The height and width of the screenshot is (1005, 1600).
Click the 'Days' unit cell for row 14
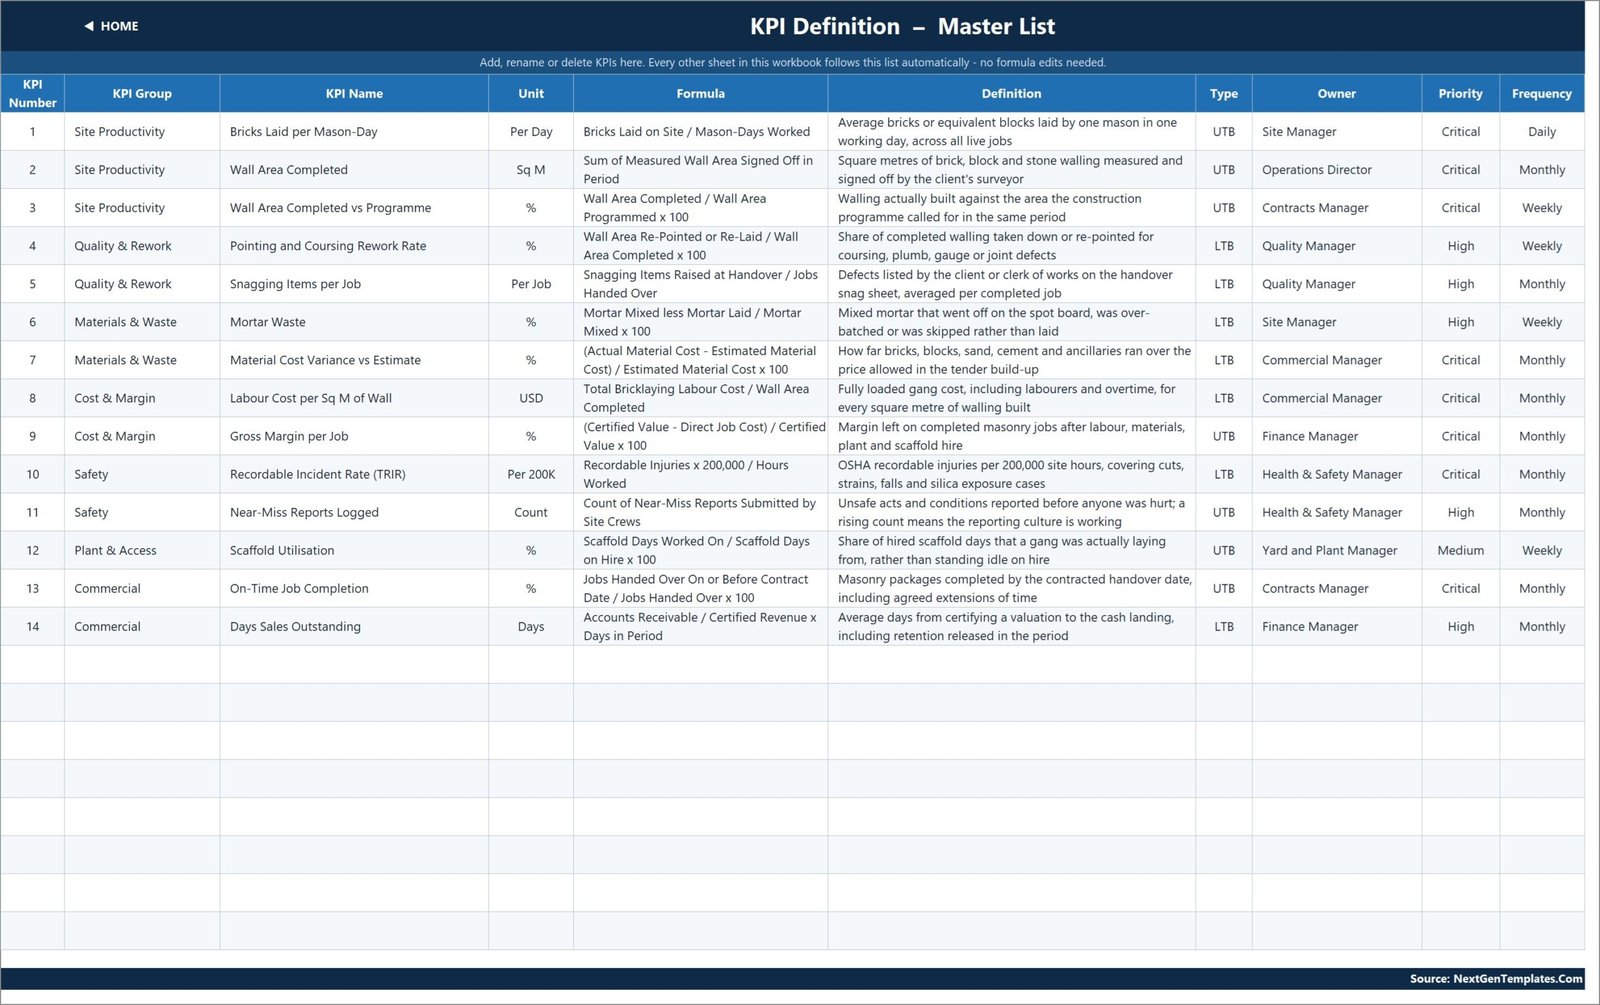tap(531, 626)
